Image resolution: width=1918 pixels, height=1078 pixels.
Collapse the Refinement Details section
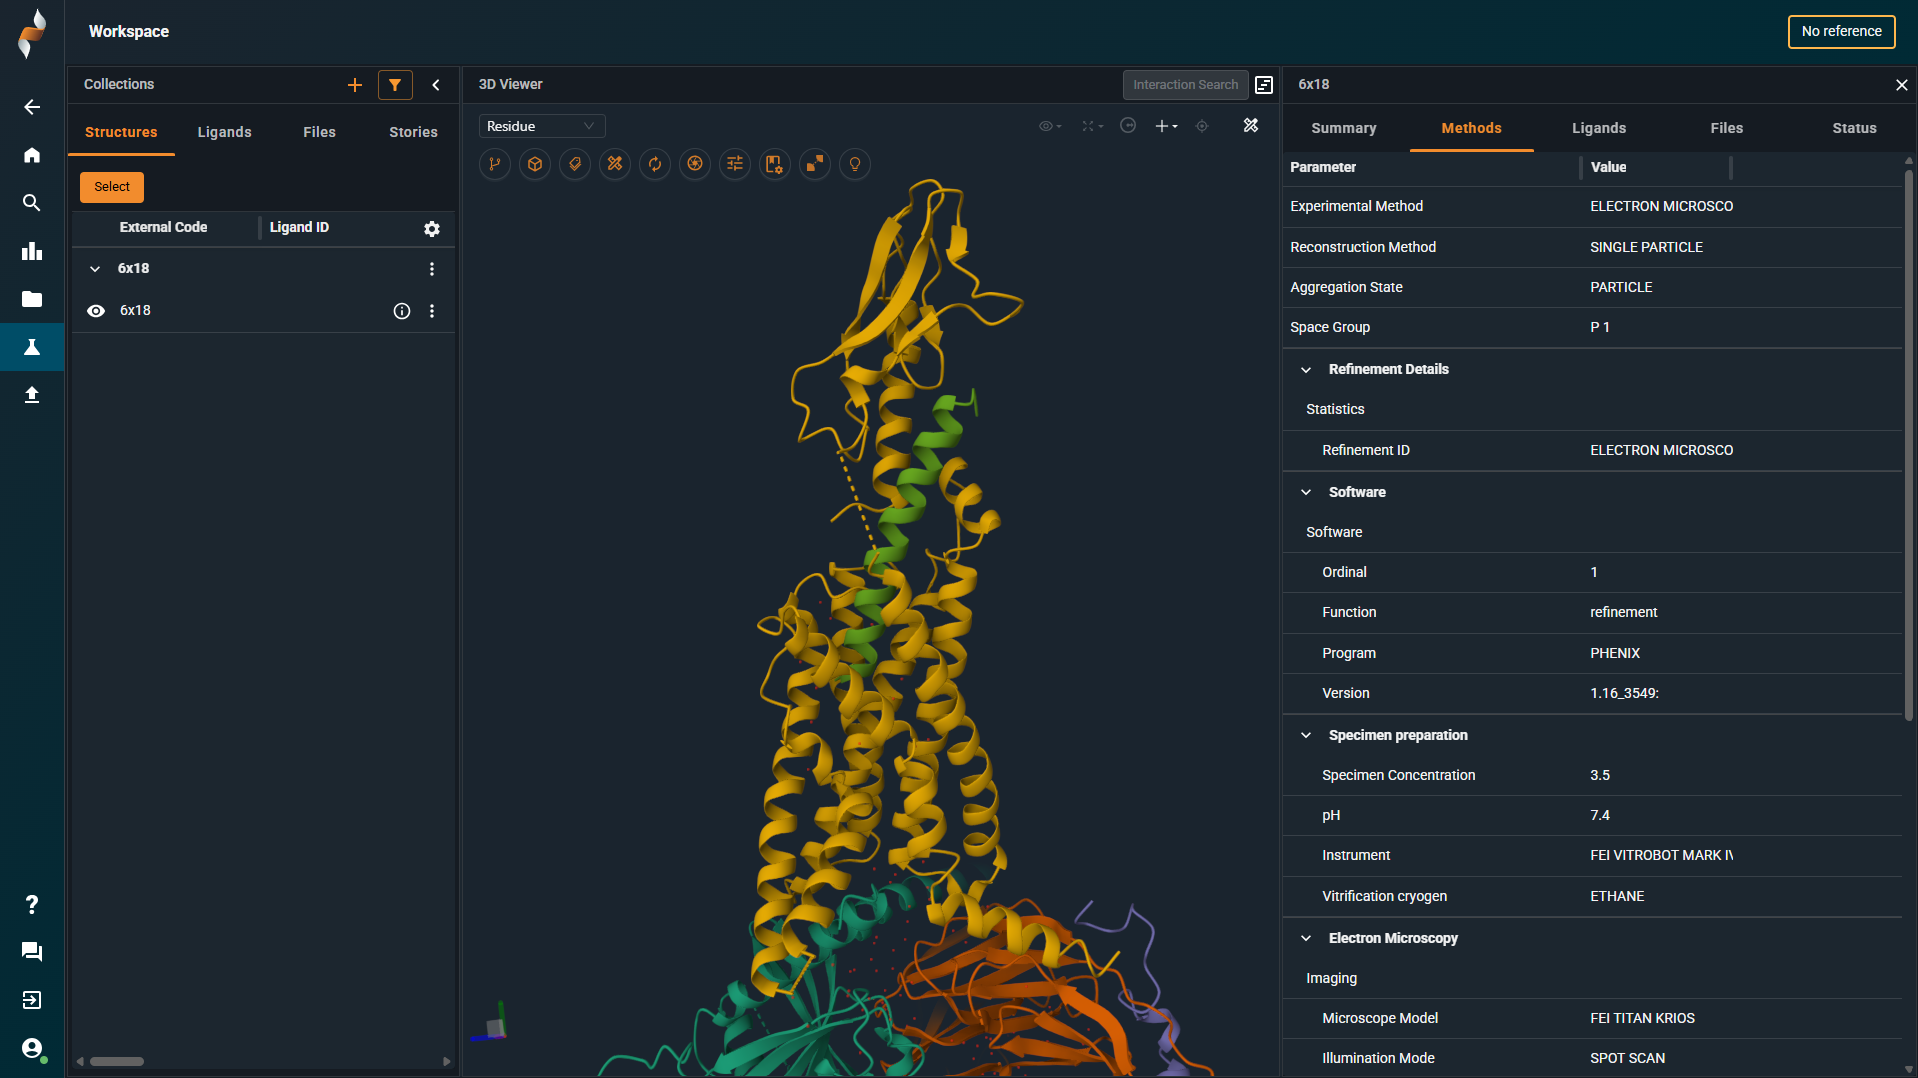tap(1306, 370)
